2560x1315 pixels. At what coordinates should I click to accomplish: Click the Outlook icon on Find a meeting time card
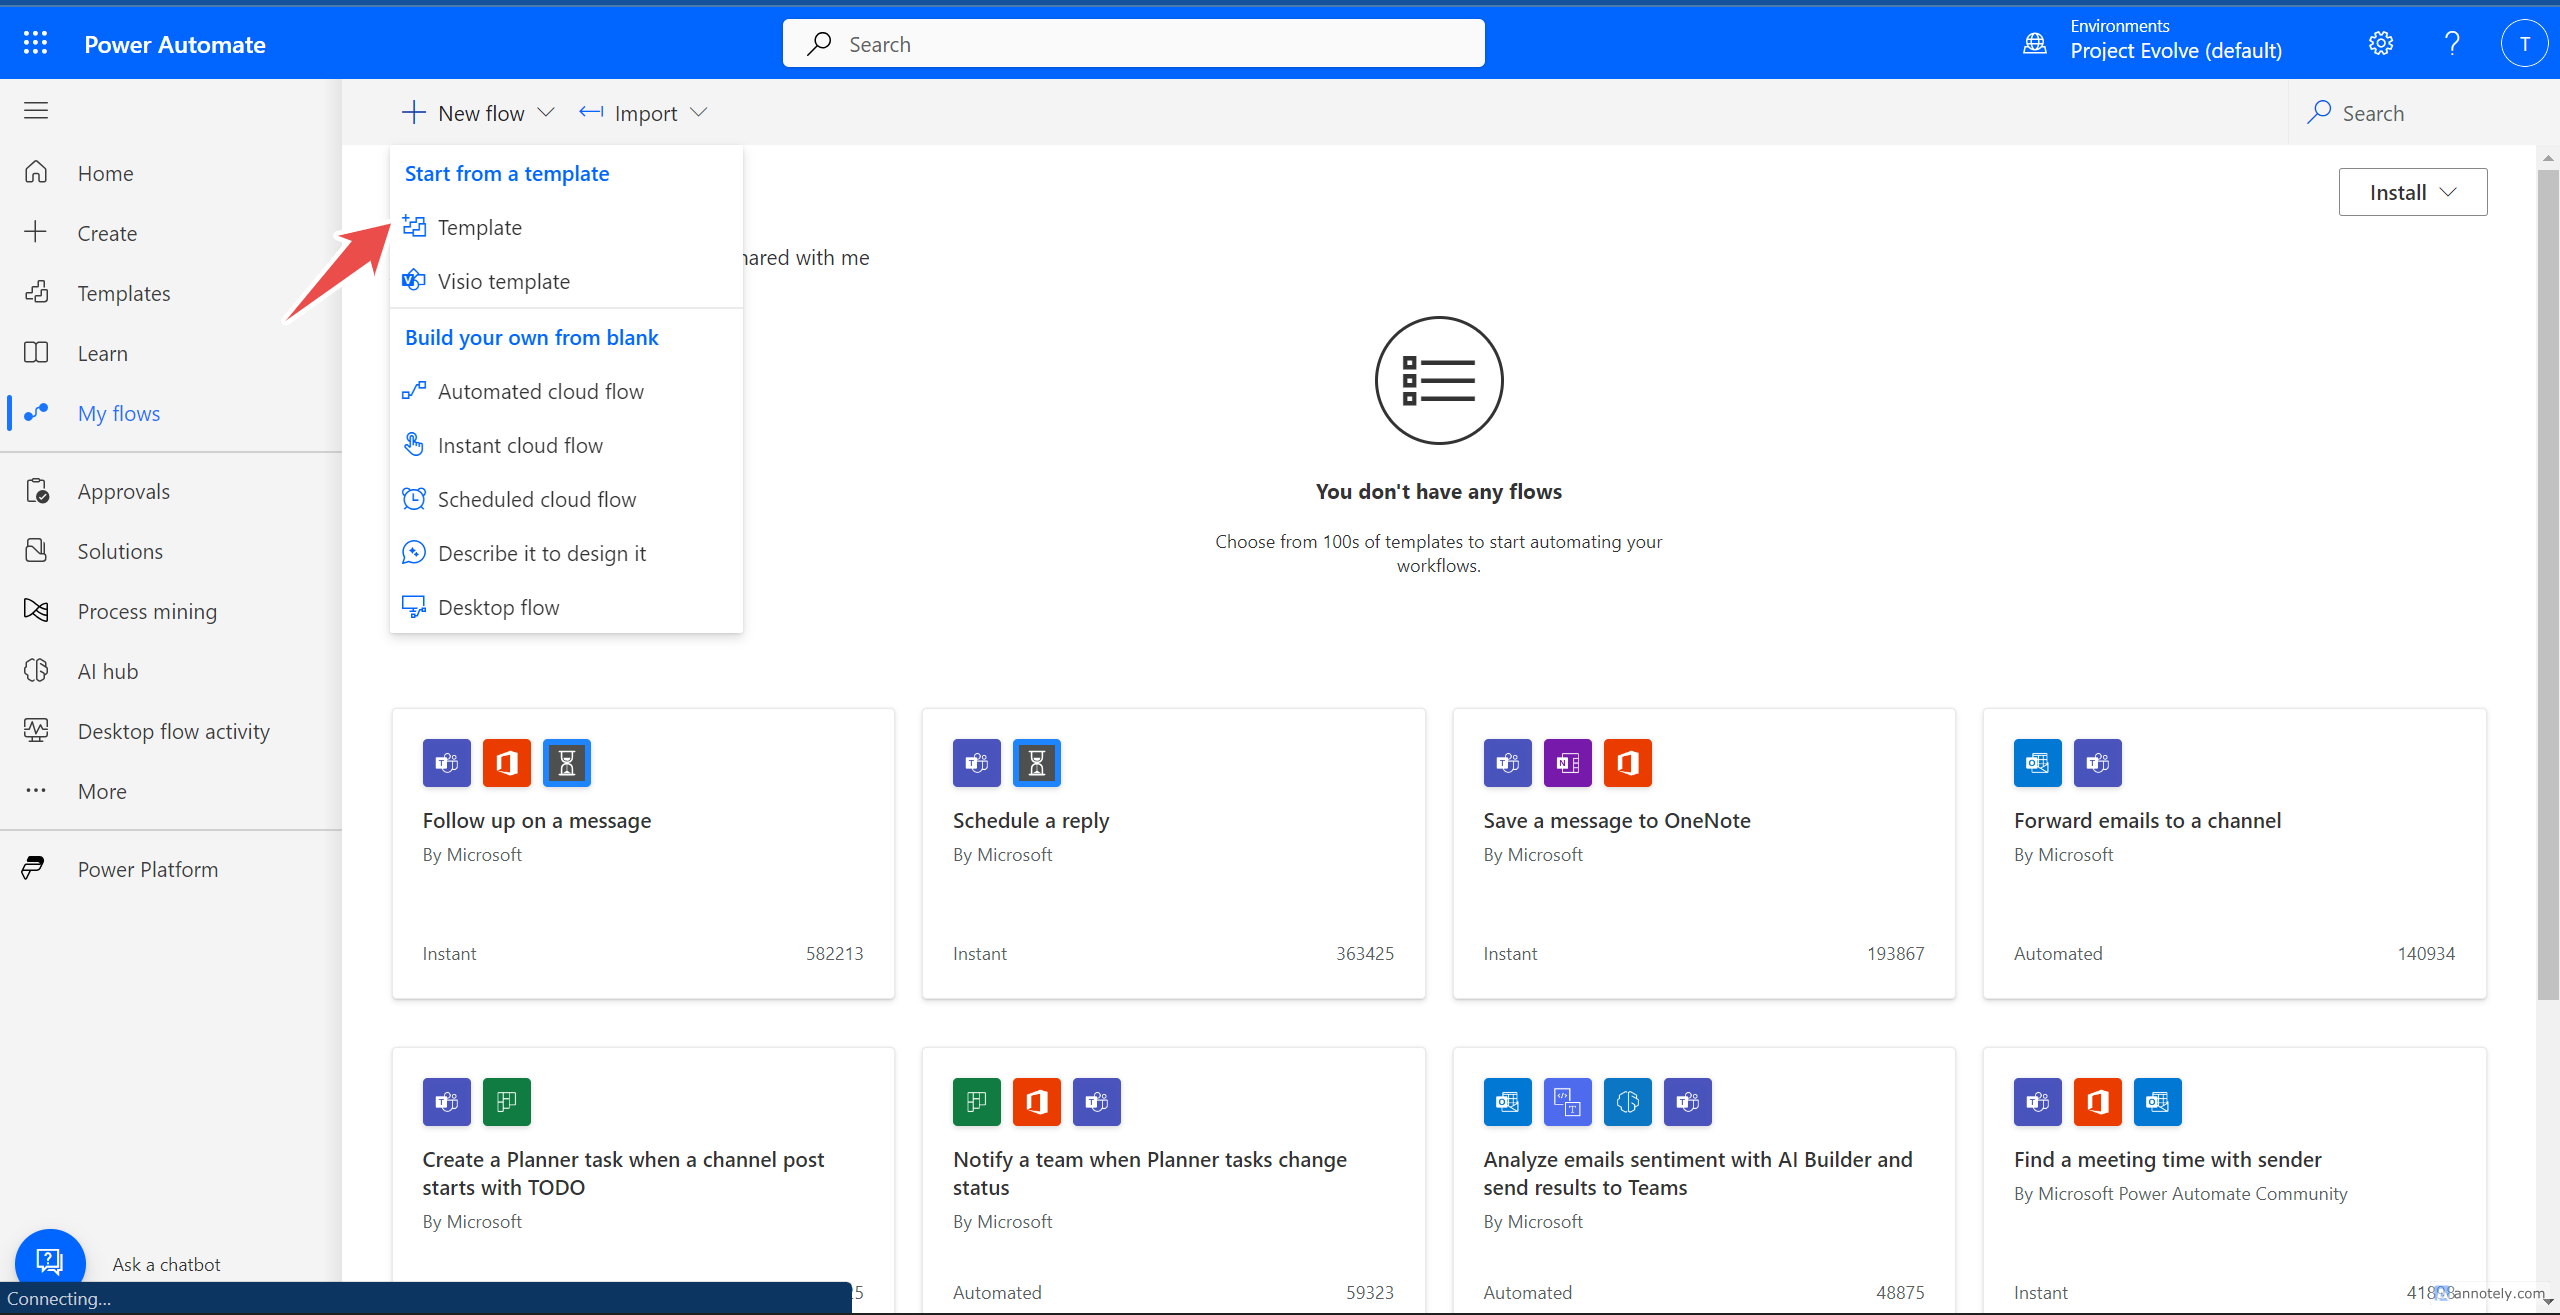click(x=2158, y=1102)
